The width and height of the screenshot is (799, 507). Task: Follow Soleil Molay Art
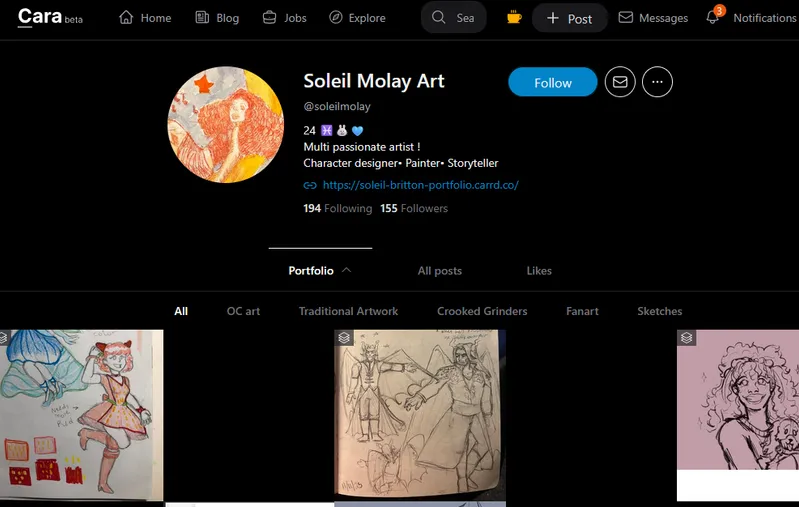(552, 83)
